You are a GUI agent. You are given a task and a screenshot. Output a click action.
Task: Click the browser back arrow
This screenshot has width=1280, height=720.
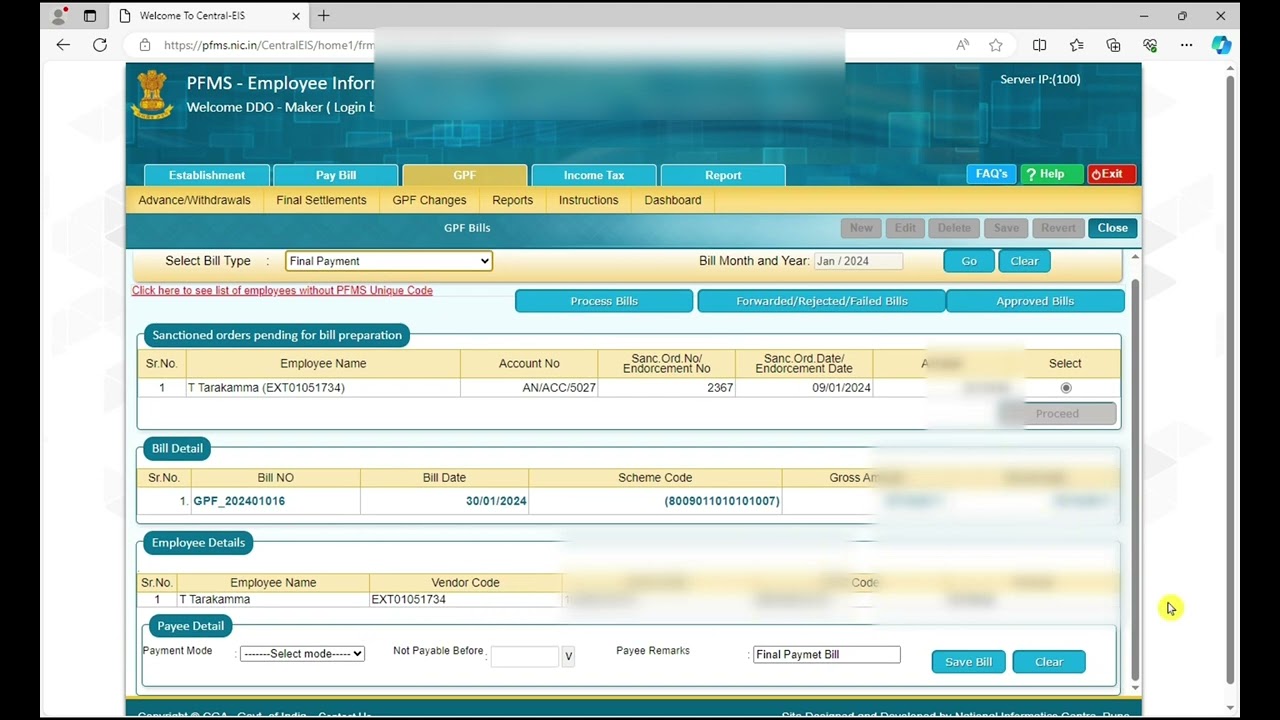tap(63, 45)
